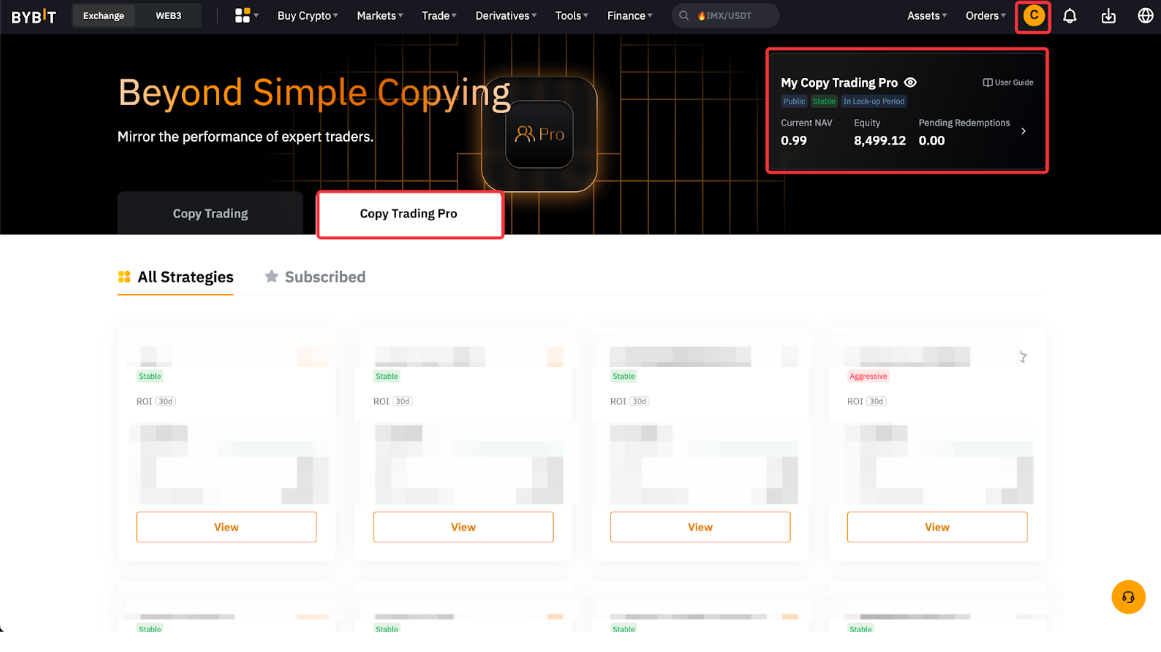This screenshot has width=1161, height=652.
Task: Open the User Guide link
Action: [x=1008, y=83]
